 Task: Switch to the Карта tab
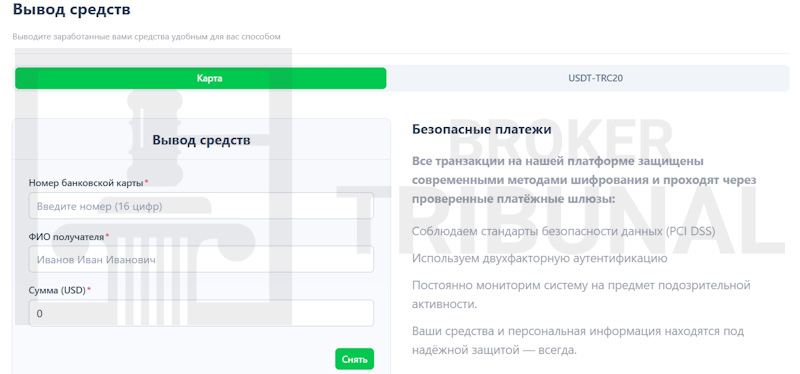201,79
